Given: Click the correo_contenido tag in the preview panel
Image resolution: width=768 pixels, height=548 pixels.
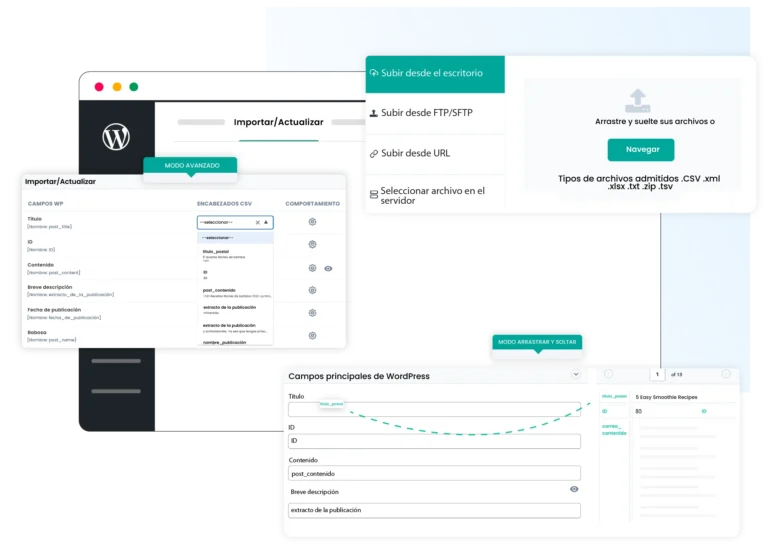Looking at the screenshot, I should (614, 430).
